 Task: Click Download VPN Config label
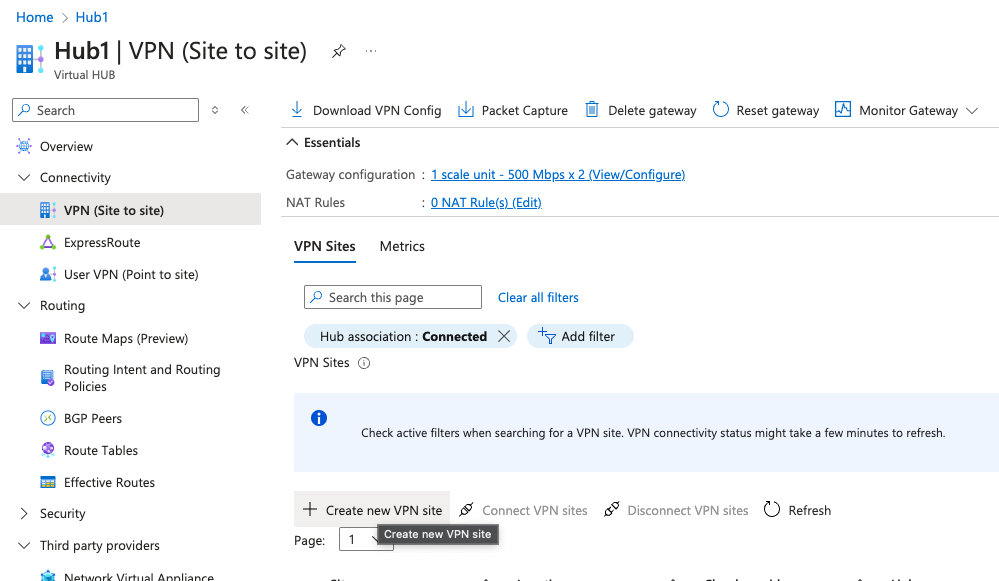(377, 111)
